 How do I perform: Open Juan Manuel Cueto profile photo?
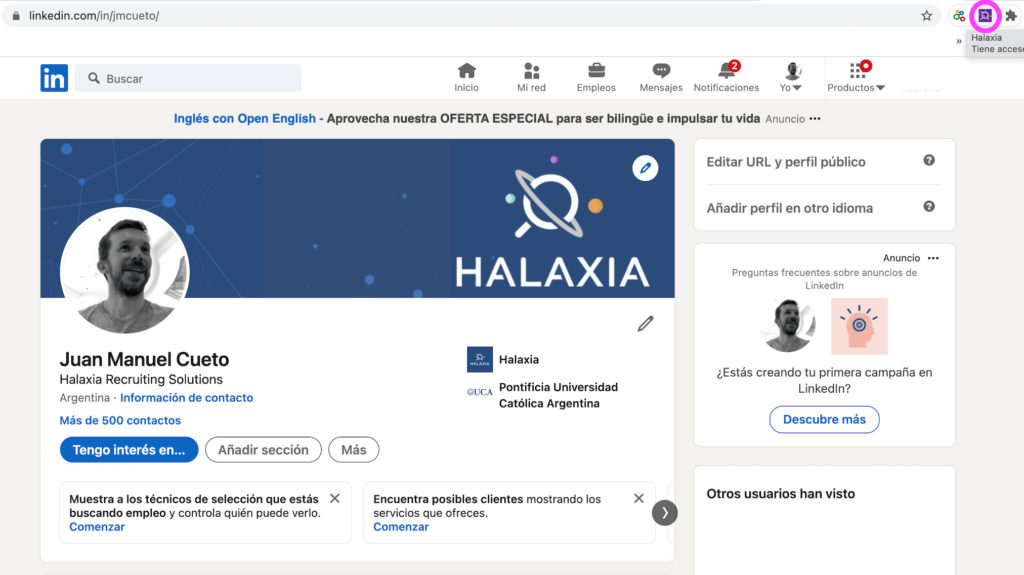[125, 270]
